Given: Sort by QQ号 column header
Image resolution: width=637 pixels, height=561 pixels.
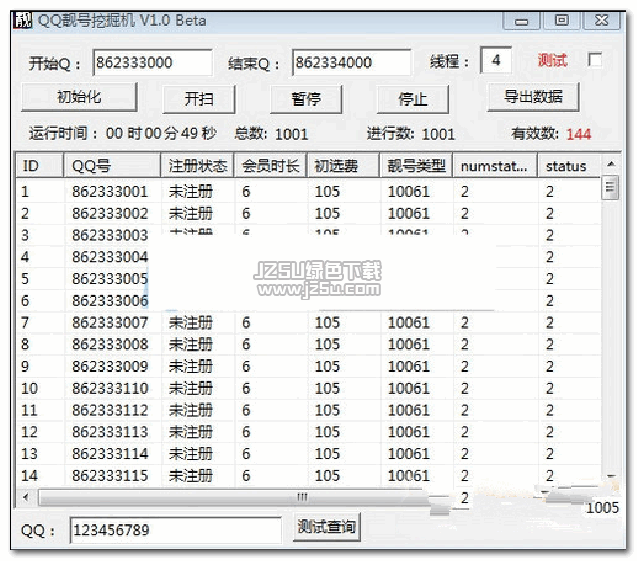Looking at the screenshot, I should 112,166.
